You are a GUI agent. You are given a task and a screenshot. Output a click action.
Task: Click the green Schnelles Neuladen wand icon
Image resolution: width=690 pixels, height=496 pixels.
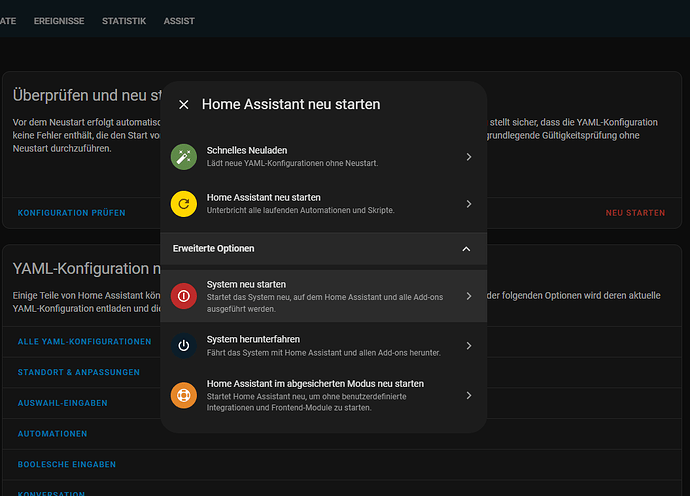pyautogui.click(x=183, y=156)
